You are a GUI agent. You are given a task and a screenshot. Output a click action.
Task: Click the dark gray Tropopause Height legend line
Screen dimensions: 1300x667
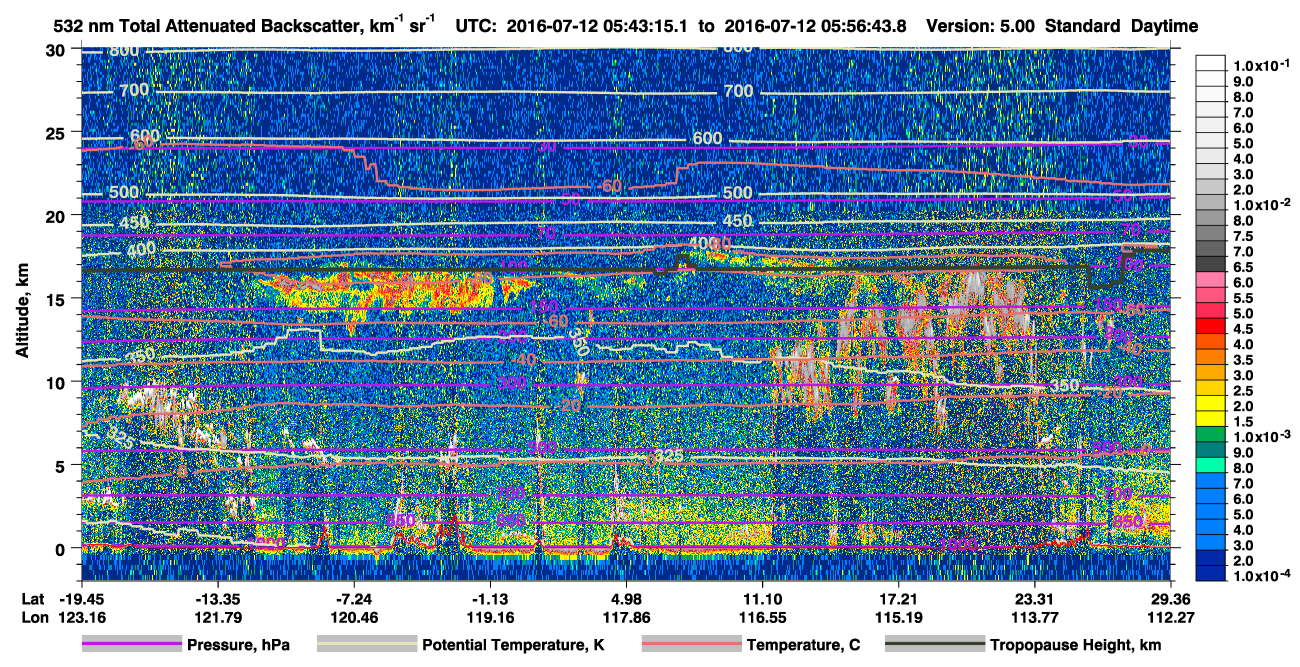934,645
